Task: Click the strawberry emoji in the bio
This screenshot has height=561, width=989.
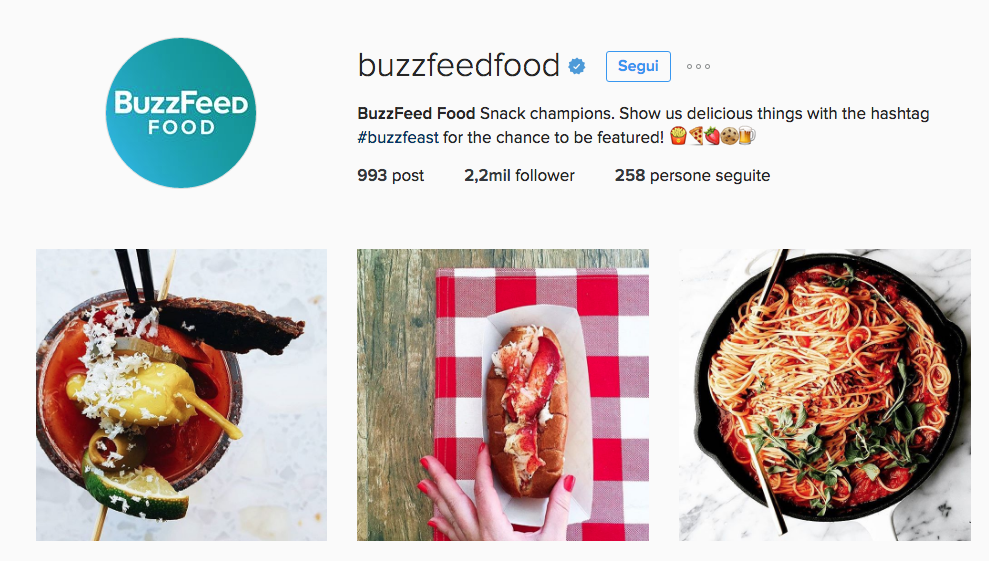Action: (x=712, y=136)
